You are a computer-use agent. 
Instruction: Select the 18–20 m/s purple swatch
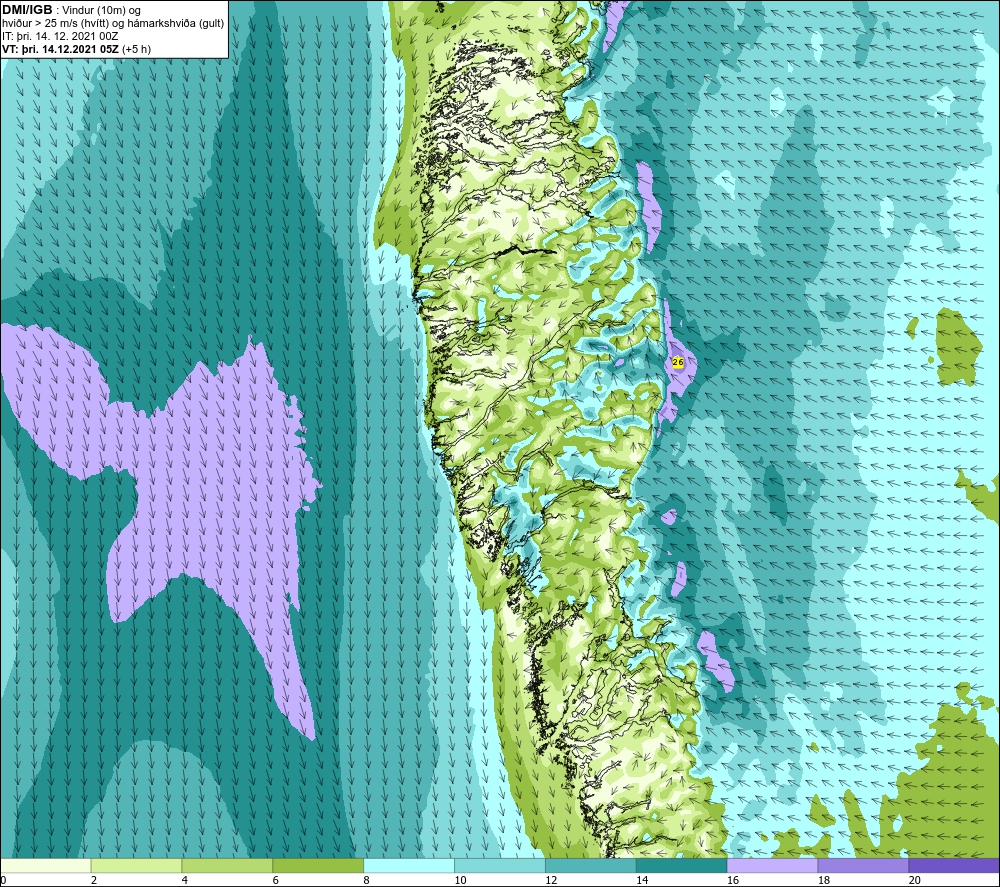(x=863, y=866)
